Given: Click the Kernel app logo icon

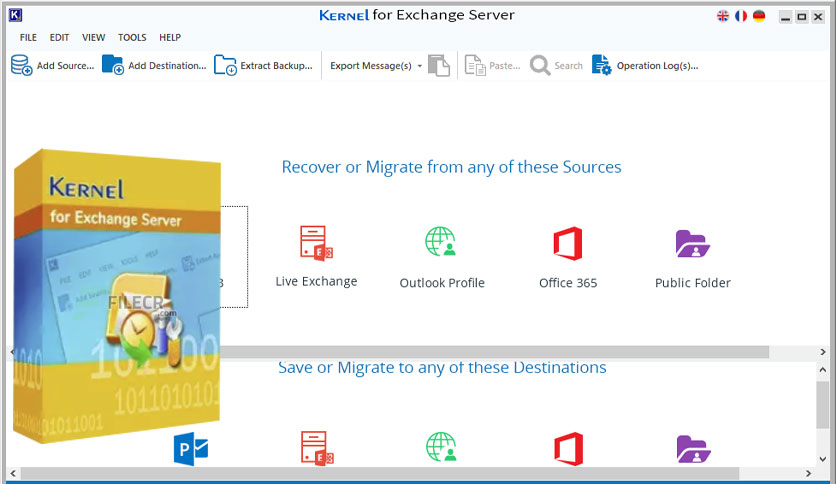Looking at the screenshot, I should 15,15.
